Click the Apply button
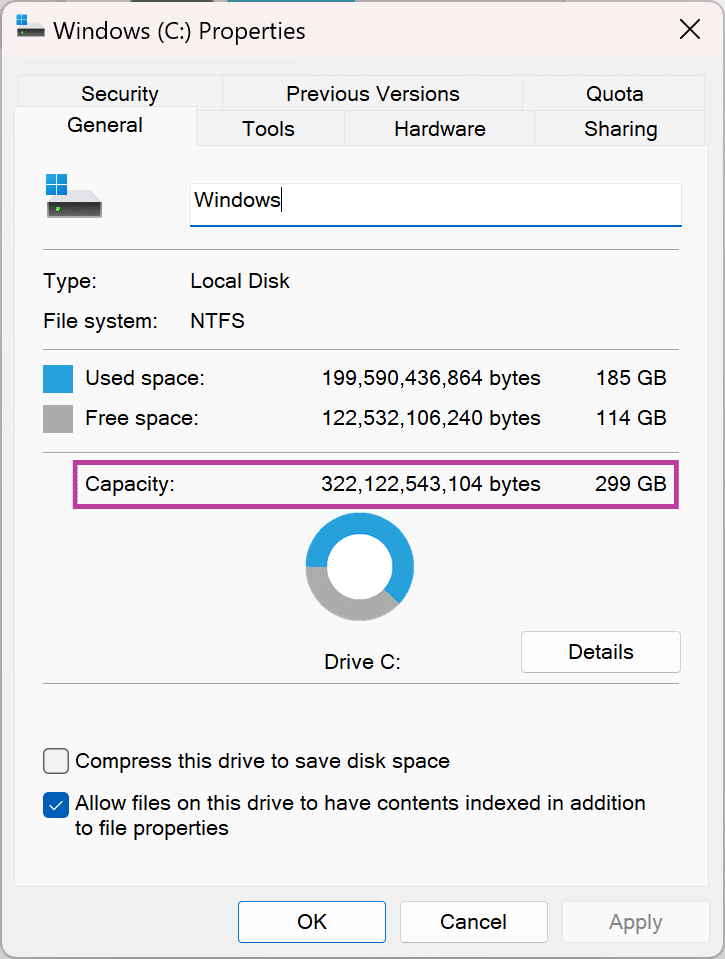This screenshot has height=959, width=725. [636, 922]
